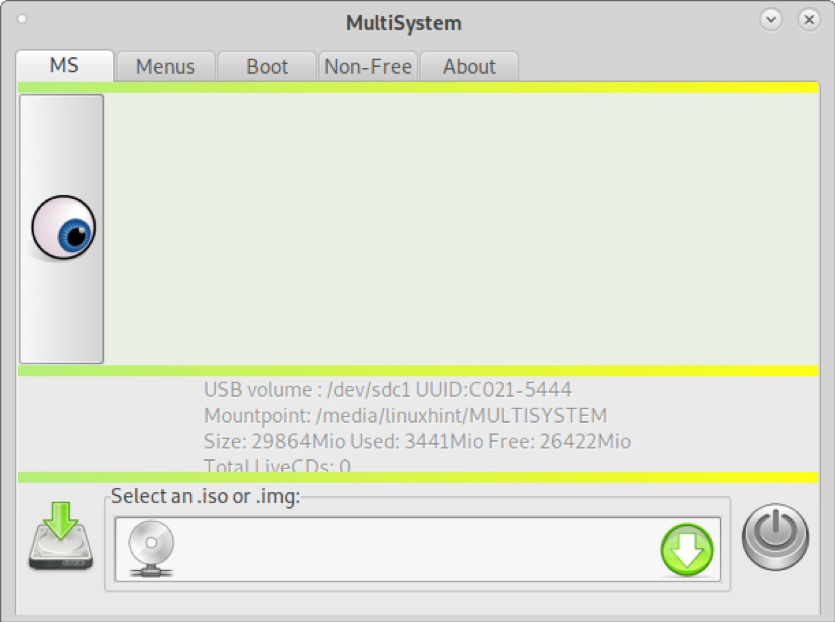Viewport: 835px width, 622px height.
Task: Click the CD disc icon
Action: tap(151, 549)
